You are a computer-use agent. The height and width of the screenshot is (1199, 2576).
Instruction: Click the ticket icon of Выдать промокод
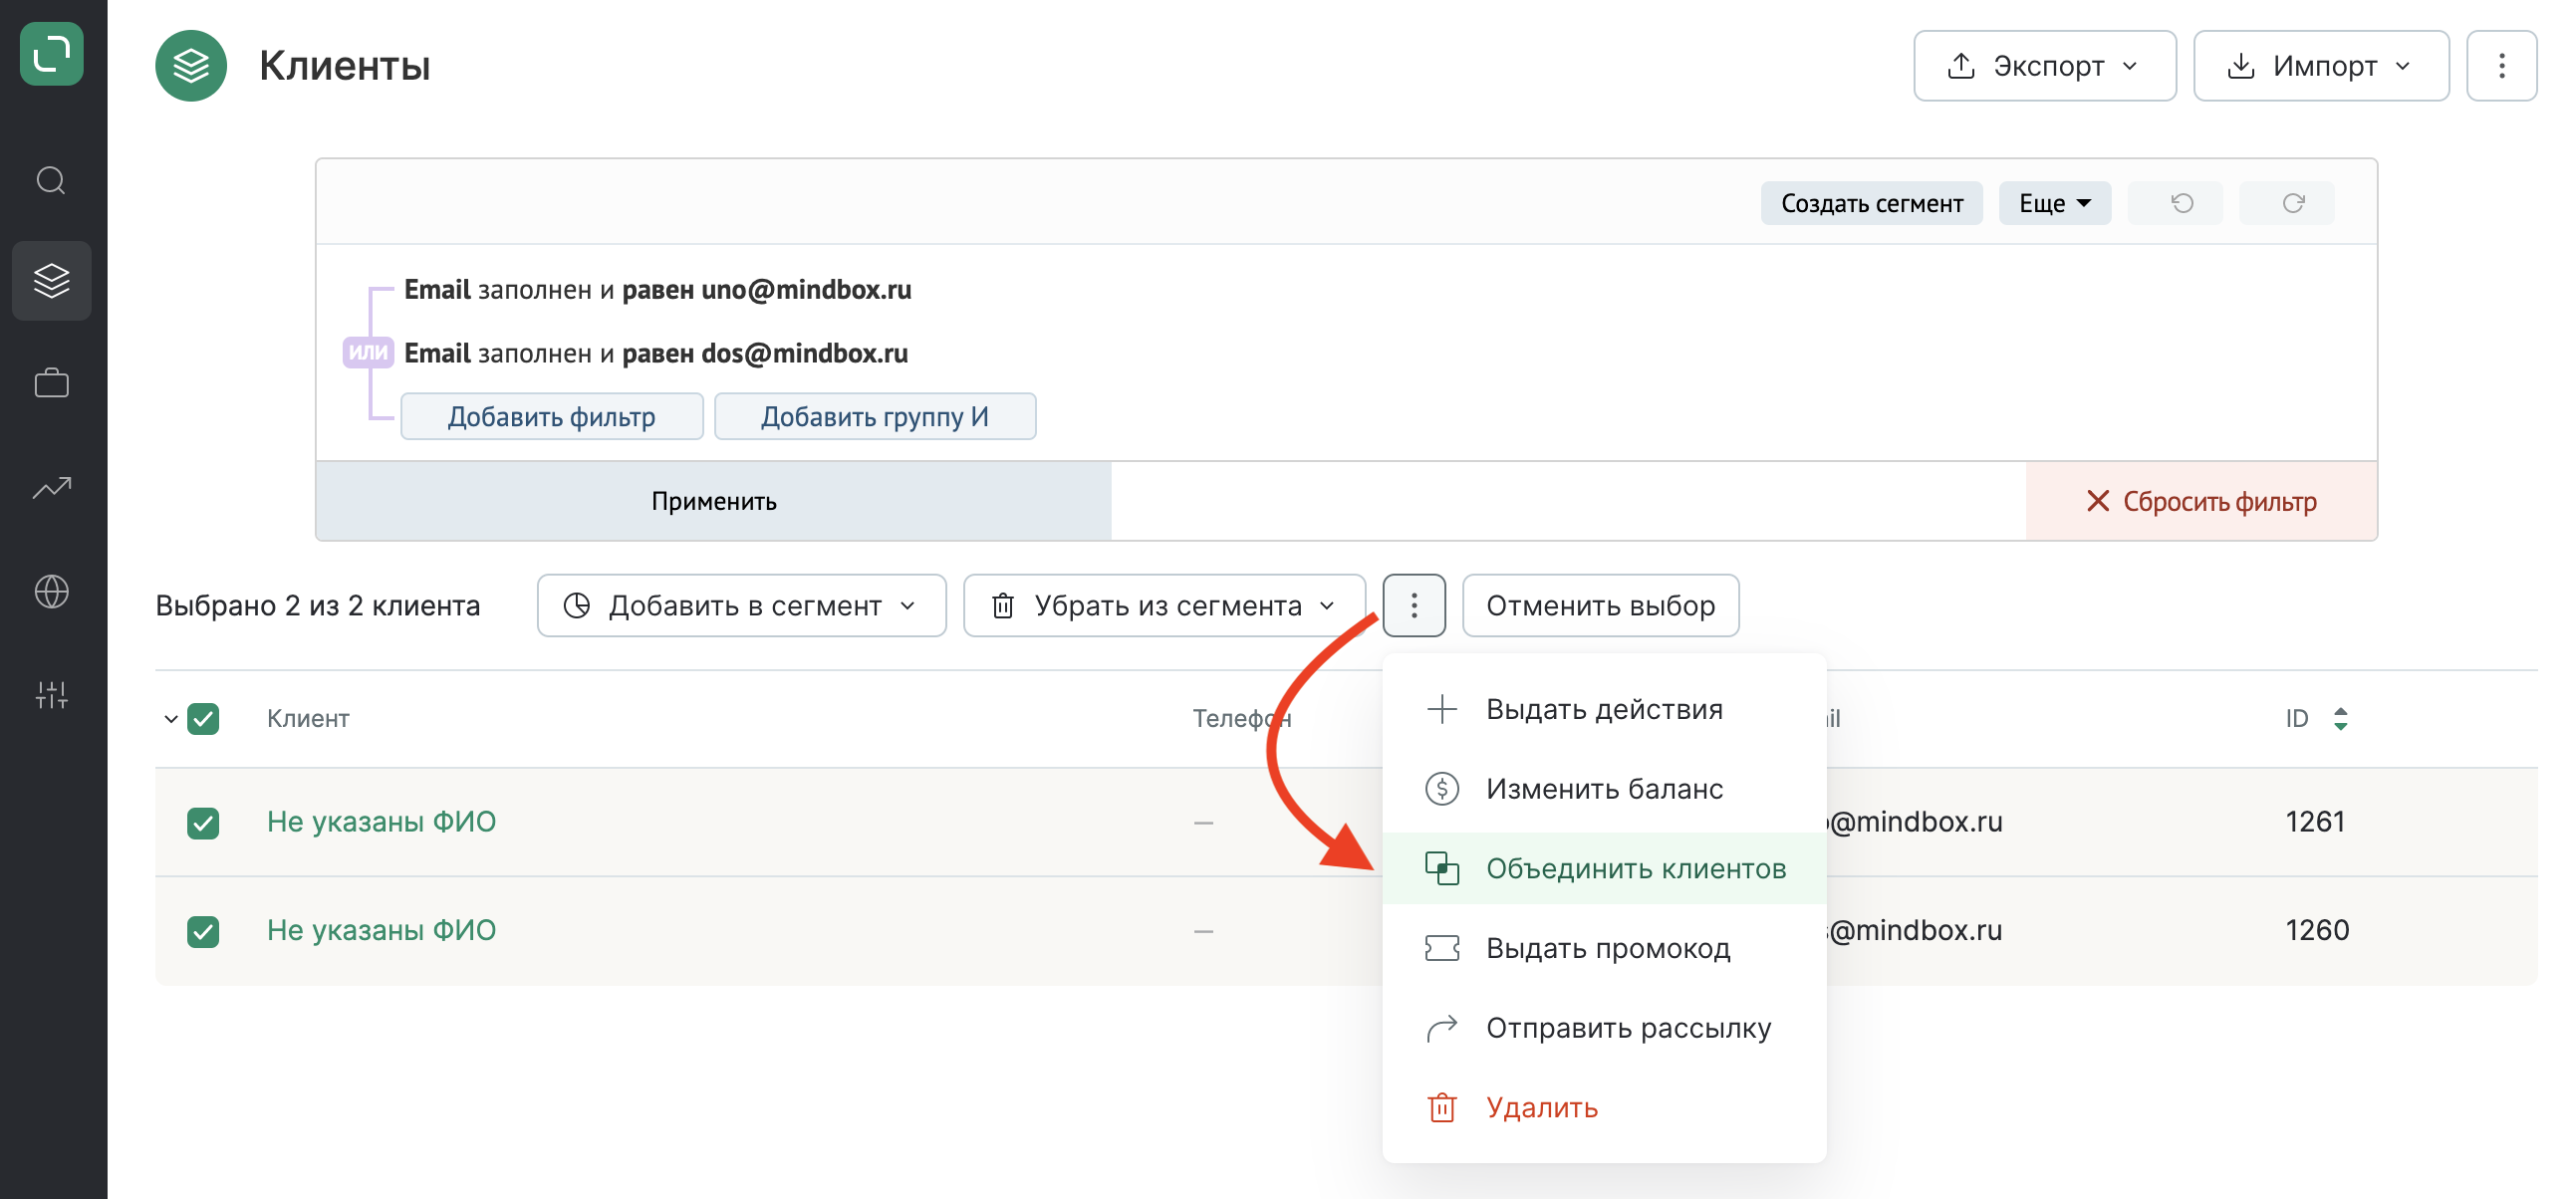coord(1441,948)
